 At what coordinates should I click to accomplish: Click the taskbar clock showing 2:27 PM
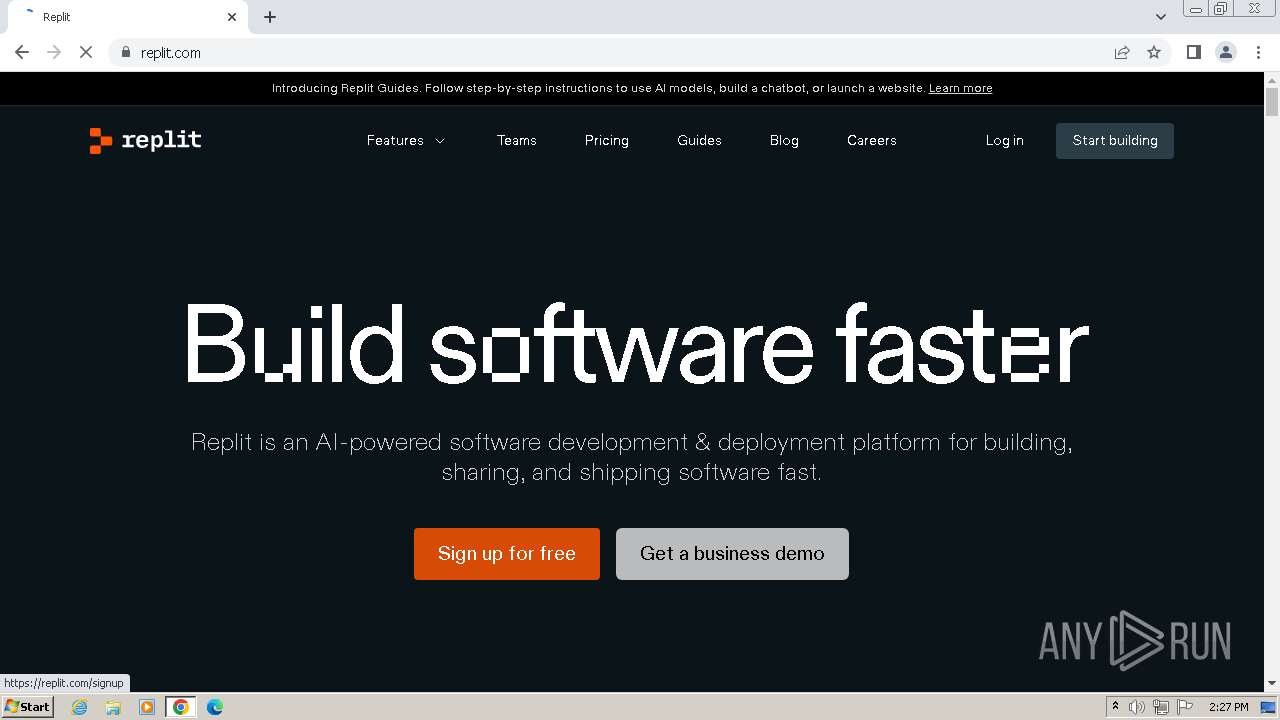(x=1228, y=707)
